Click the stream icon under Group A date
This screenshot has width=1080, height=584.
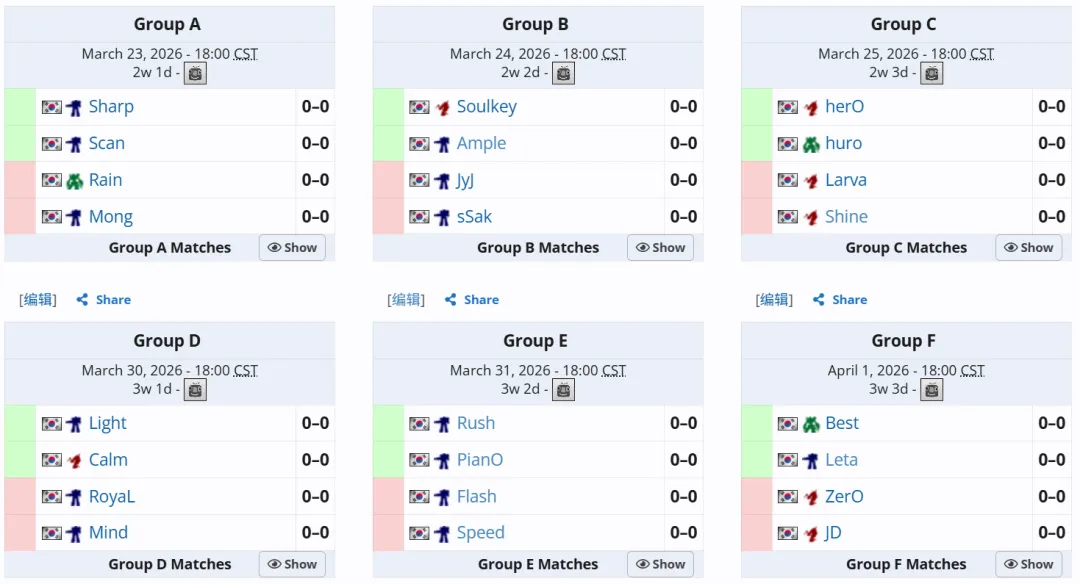click(195, 73)
